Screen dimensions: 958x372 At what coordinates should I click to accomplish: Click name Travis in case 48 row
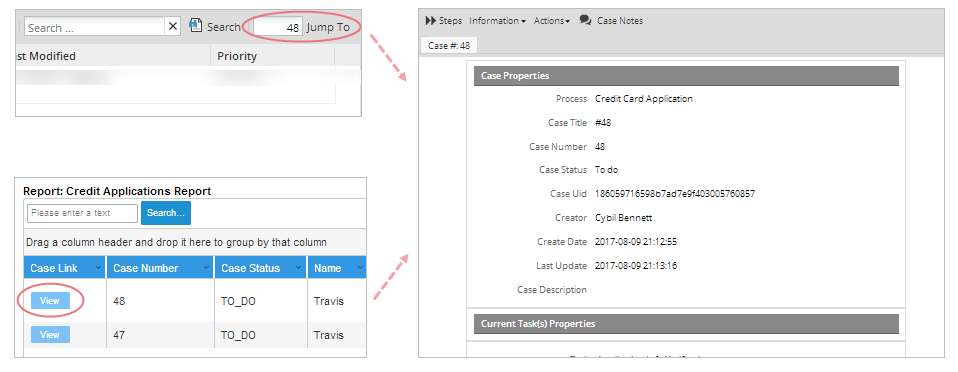[329, 301]
